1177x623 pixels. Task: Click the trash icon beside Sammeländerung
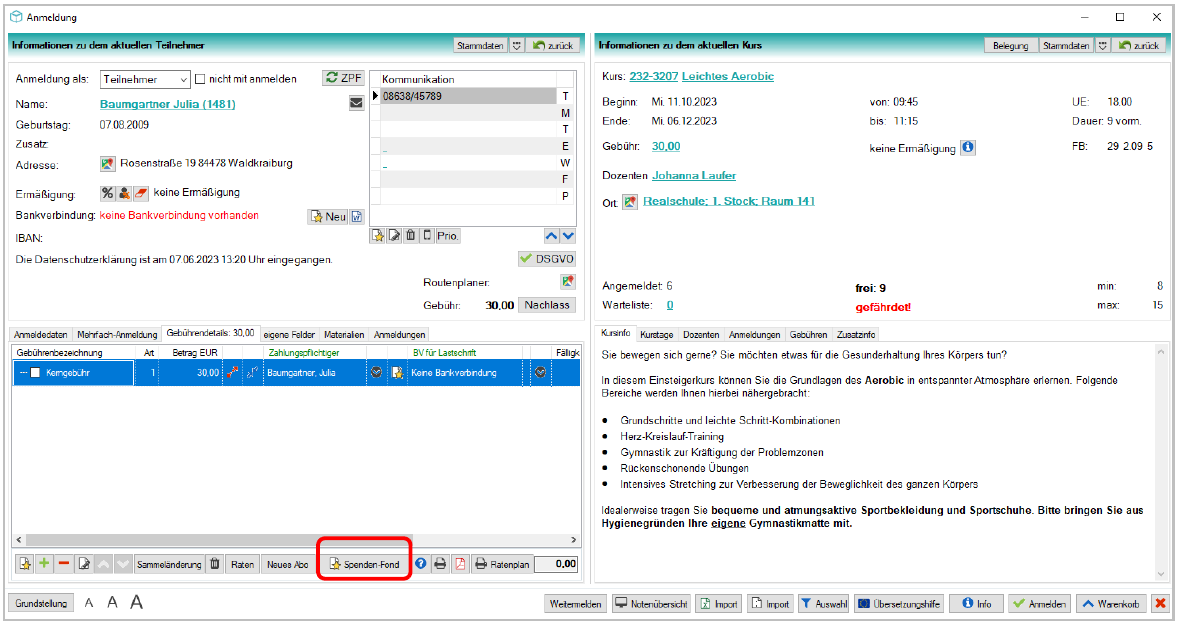pos(215,564)
